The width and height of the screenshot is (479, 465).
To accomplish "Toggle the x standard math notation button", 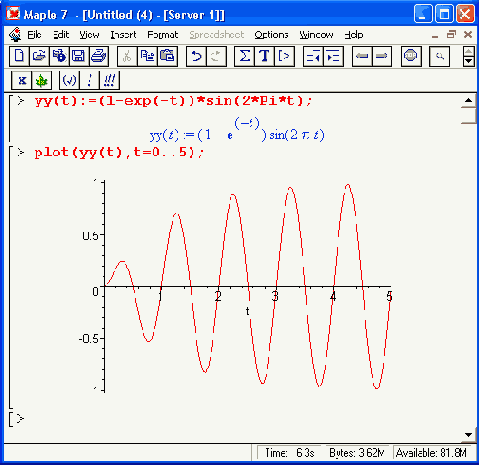I will pyautogui.click(x=22, y=80).
